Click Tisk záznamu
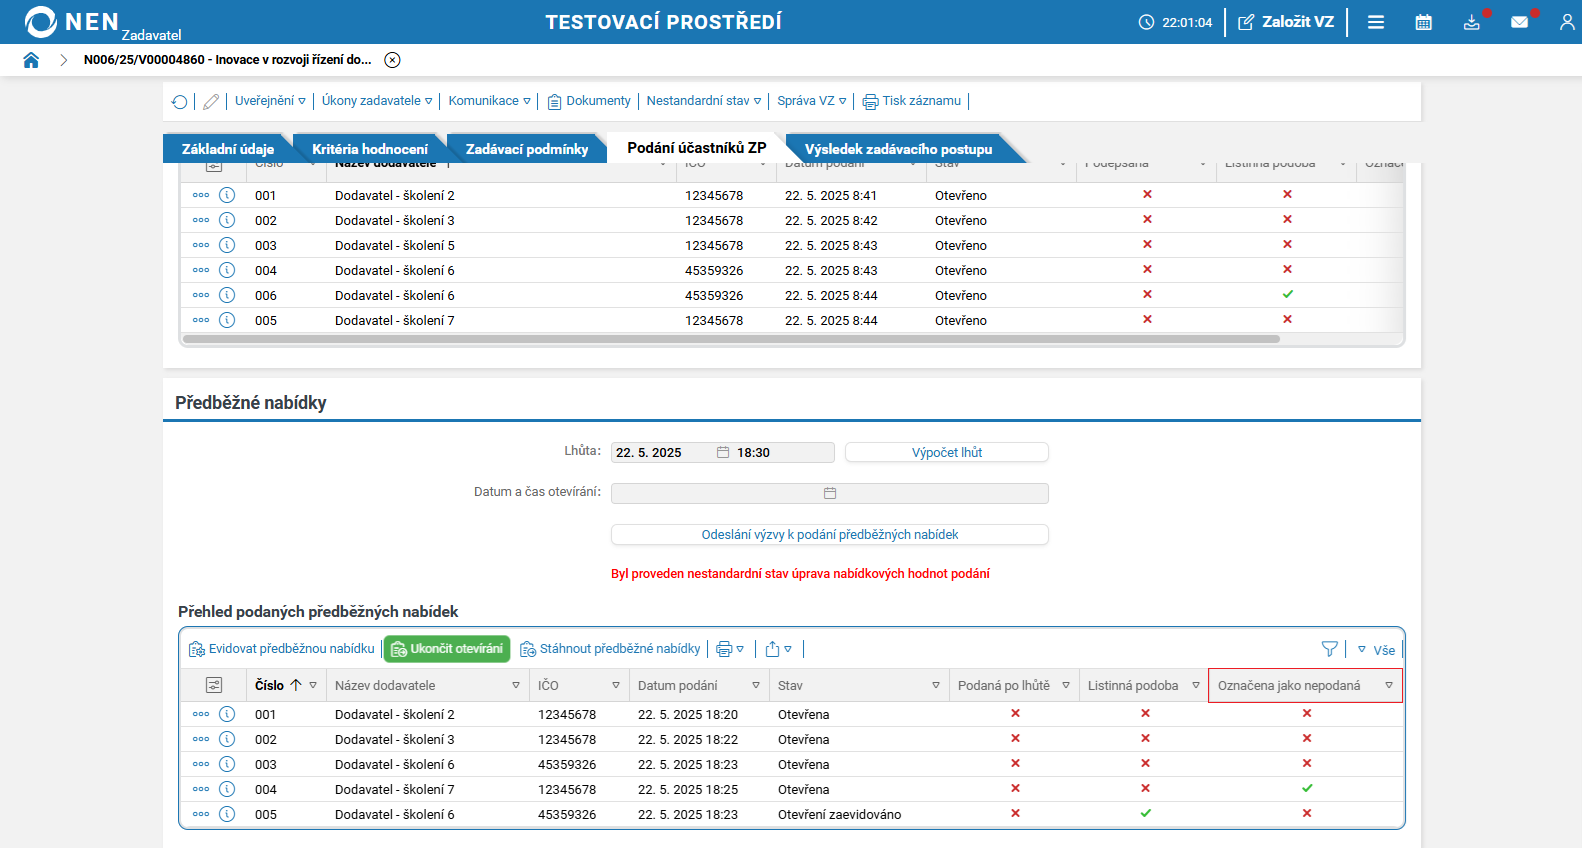The height and width of the screenshot is (848, 1582). pos(912,101)
